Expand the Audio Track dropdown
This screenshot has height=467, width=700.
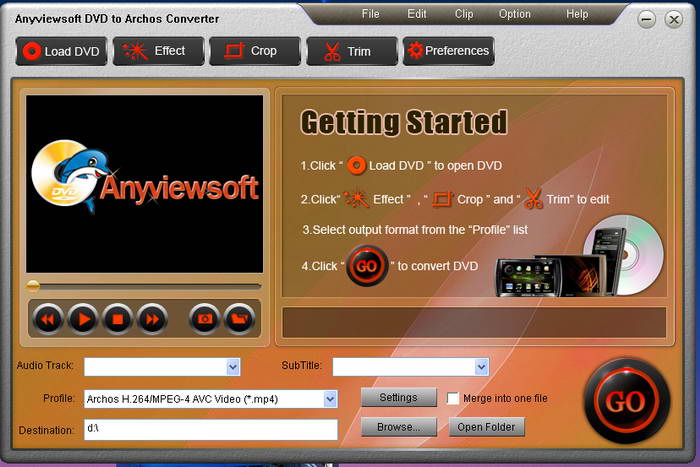[233, 367]
